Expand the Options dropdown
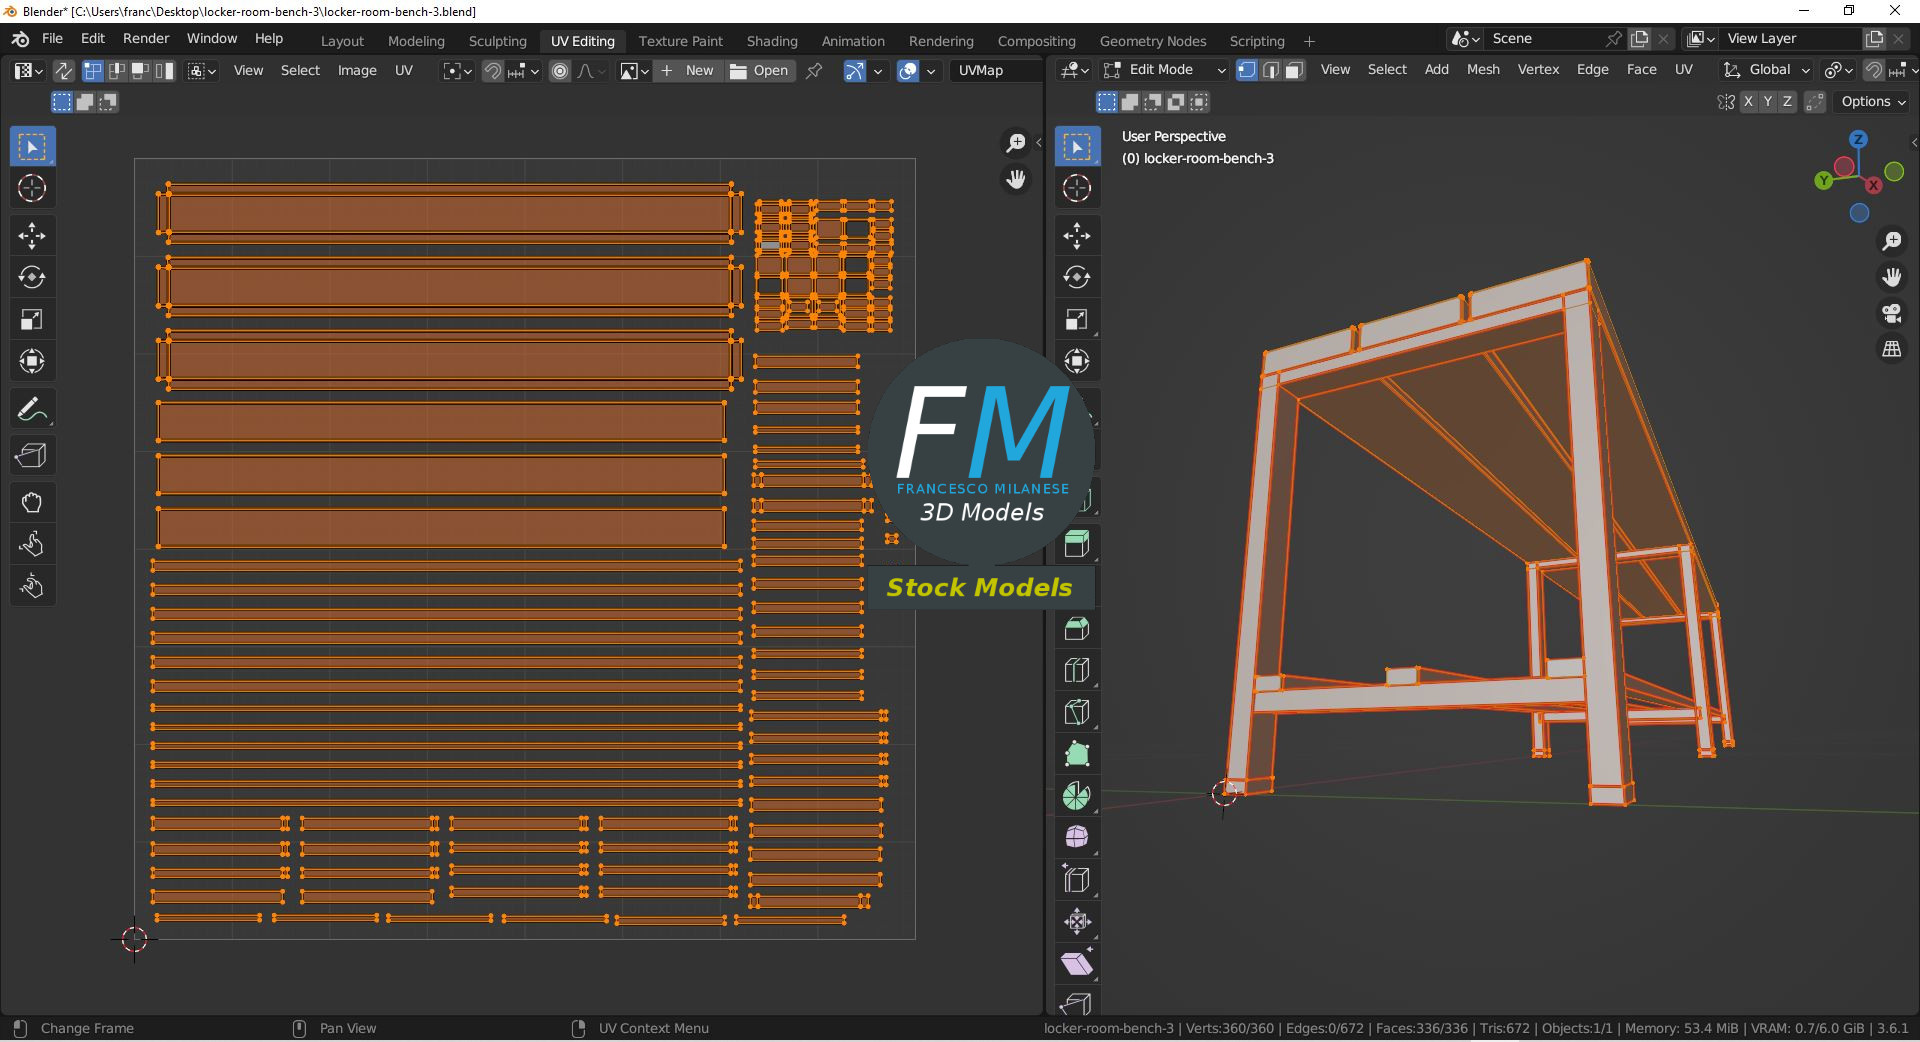Viewport: 1920px width, 1042px height. point(1873,102)
